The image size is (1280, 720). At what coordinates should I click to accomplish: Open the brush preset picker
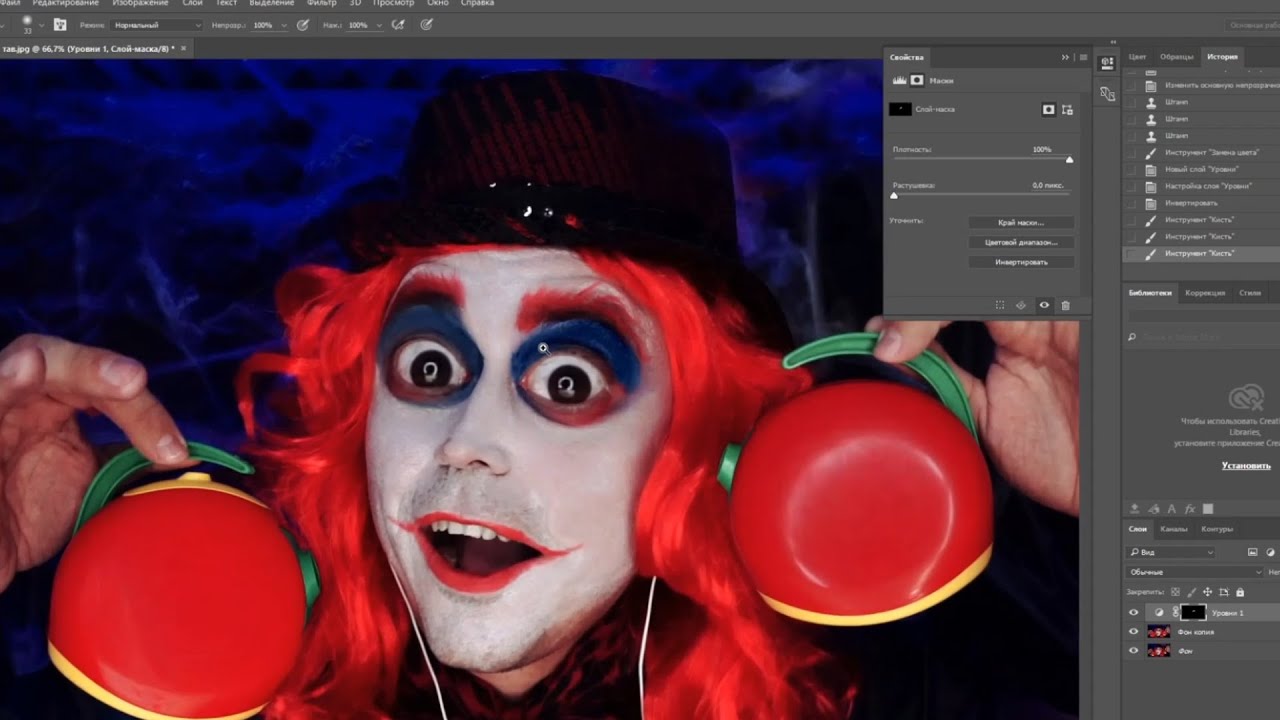point(27,23)
